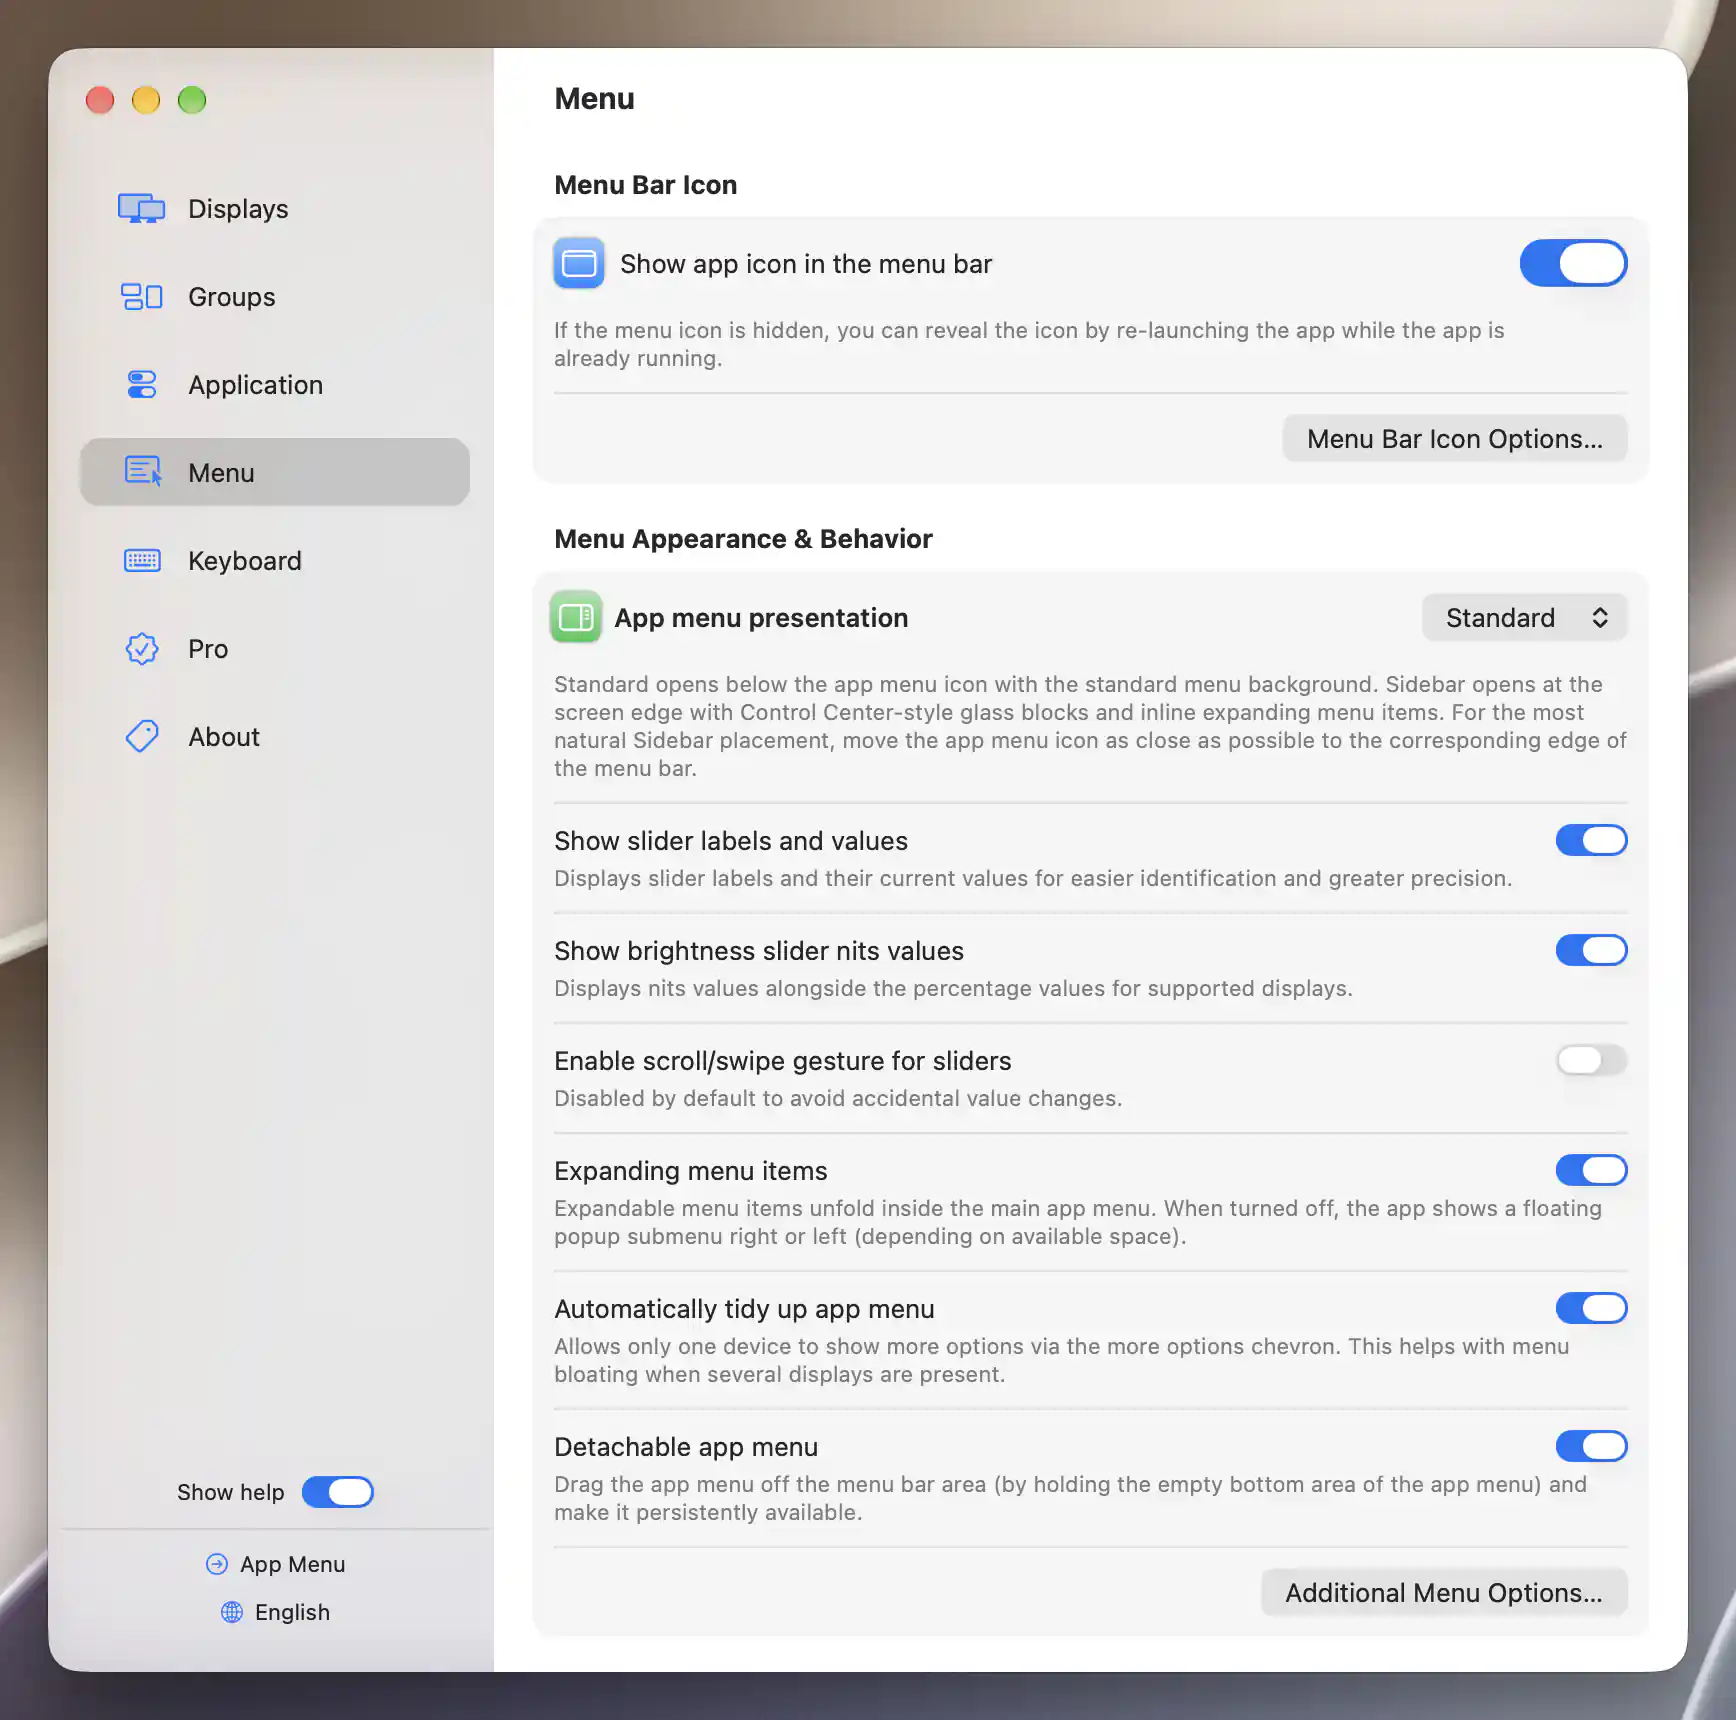Viewport: 1736px width, 1720px height.
Task: Click the Menu sidebar icon with cursor
Action: click(x=143, y=471)
